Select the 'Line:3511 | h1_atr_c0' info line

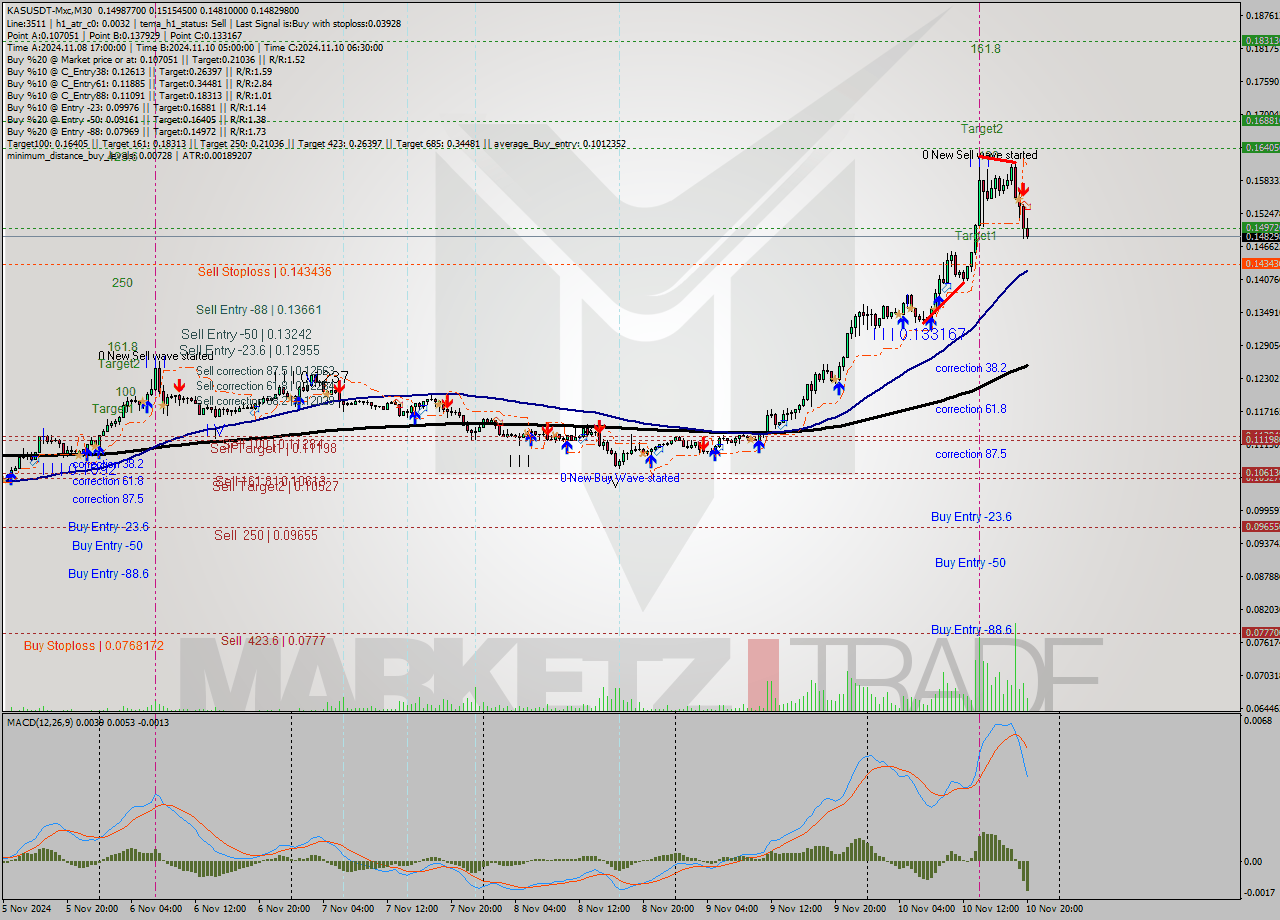tap(205, 22)
